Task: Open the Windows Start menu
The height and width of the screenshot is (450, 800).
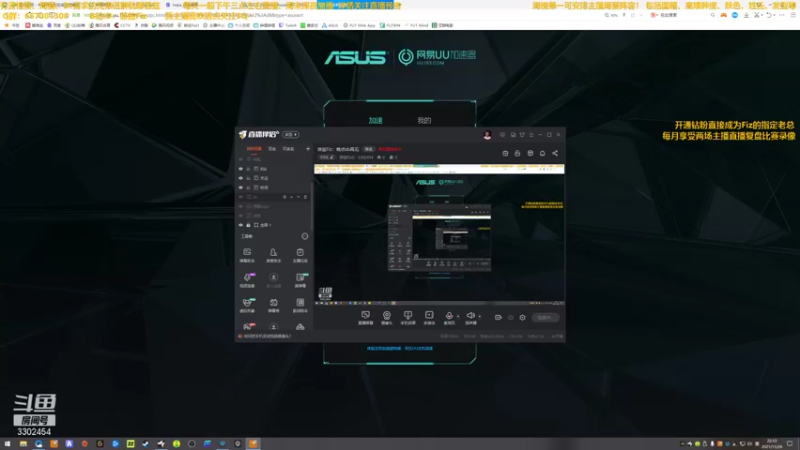Action: coord(7,444)
